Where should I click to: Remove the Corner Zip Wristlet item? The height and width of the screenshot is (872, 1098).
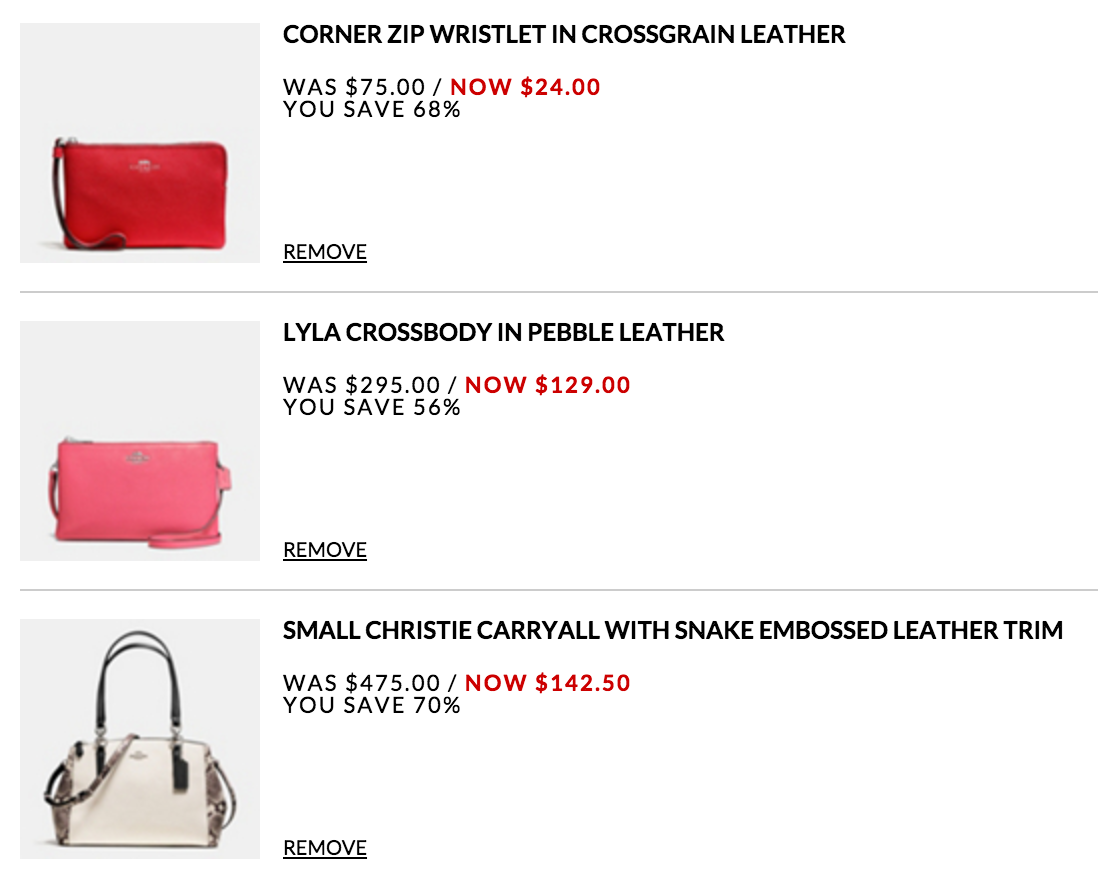(325, 252)
